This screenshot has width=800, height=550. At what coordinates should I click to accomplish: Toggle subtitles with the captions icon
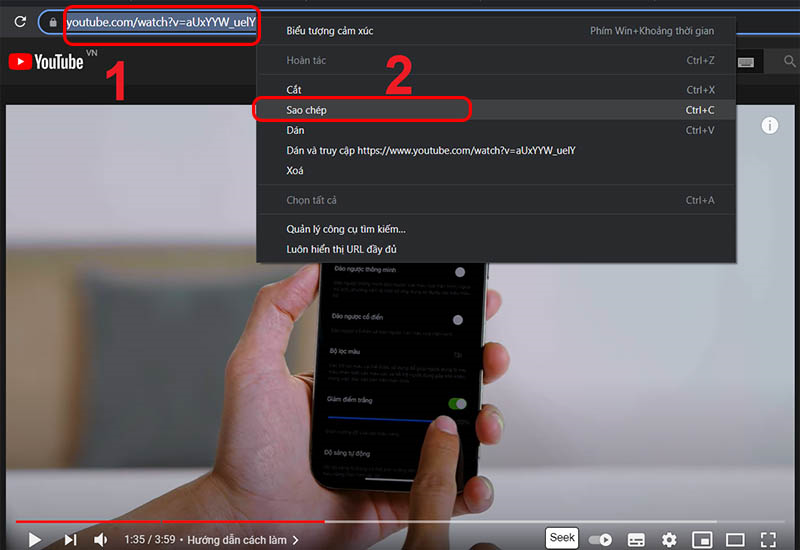click(636, 539)
